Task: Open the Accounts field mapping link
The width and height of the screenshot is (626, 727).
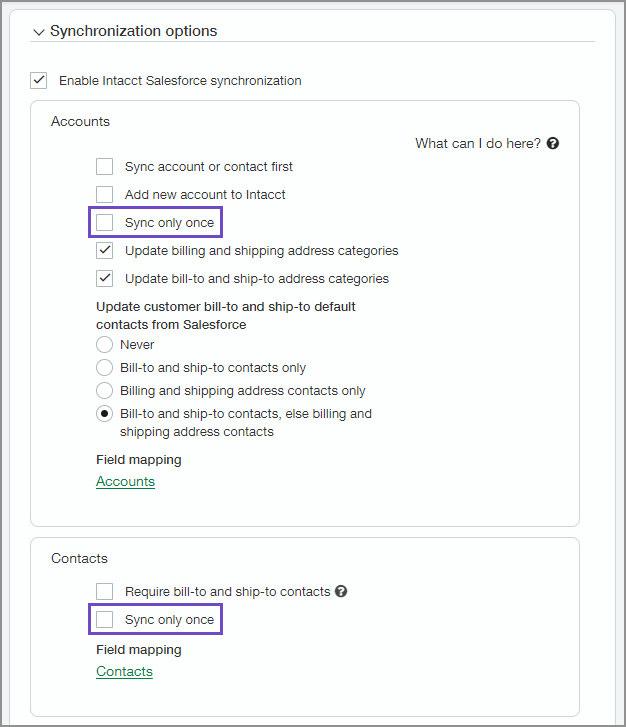Action: [x=125, y=482]
